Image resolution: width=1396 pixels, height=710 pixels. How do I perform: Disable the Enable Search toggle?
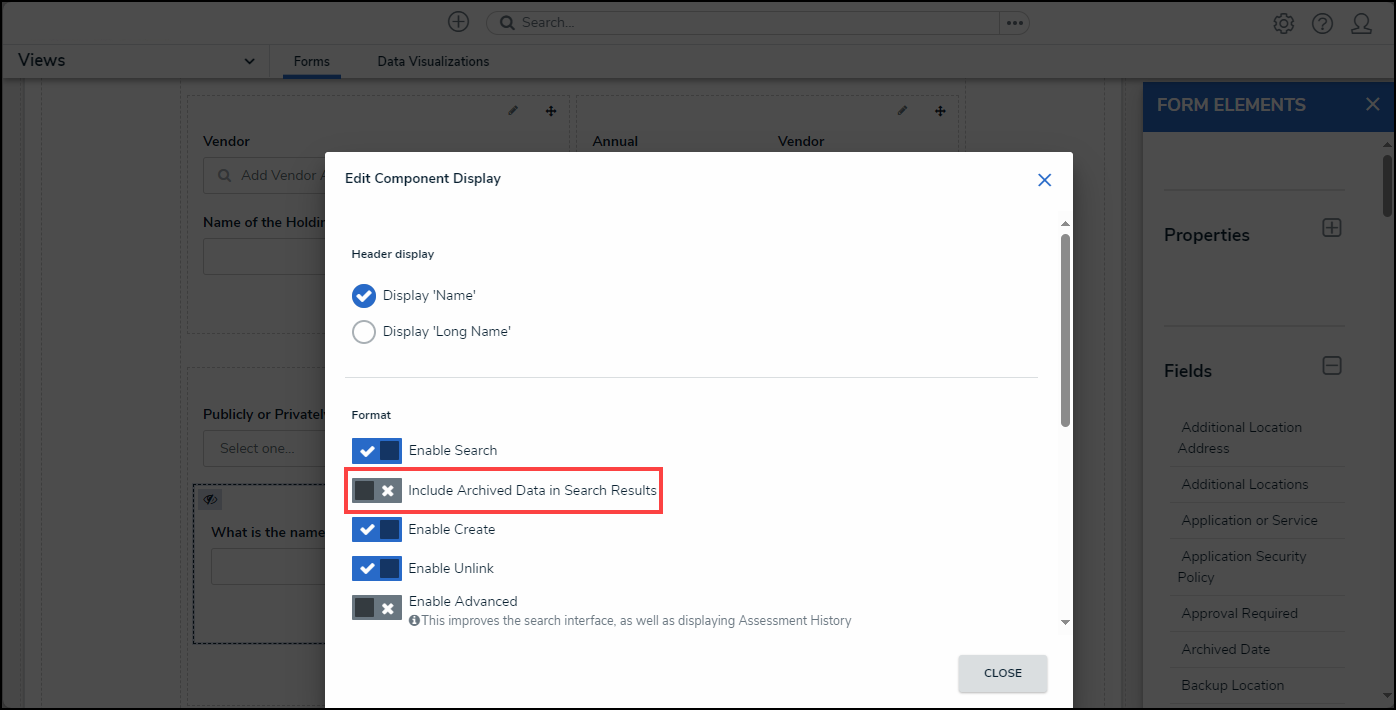(x=377, y=451)
